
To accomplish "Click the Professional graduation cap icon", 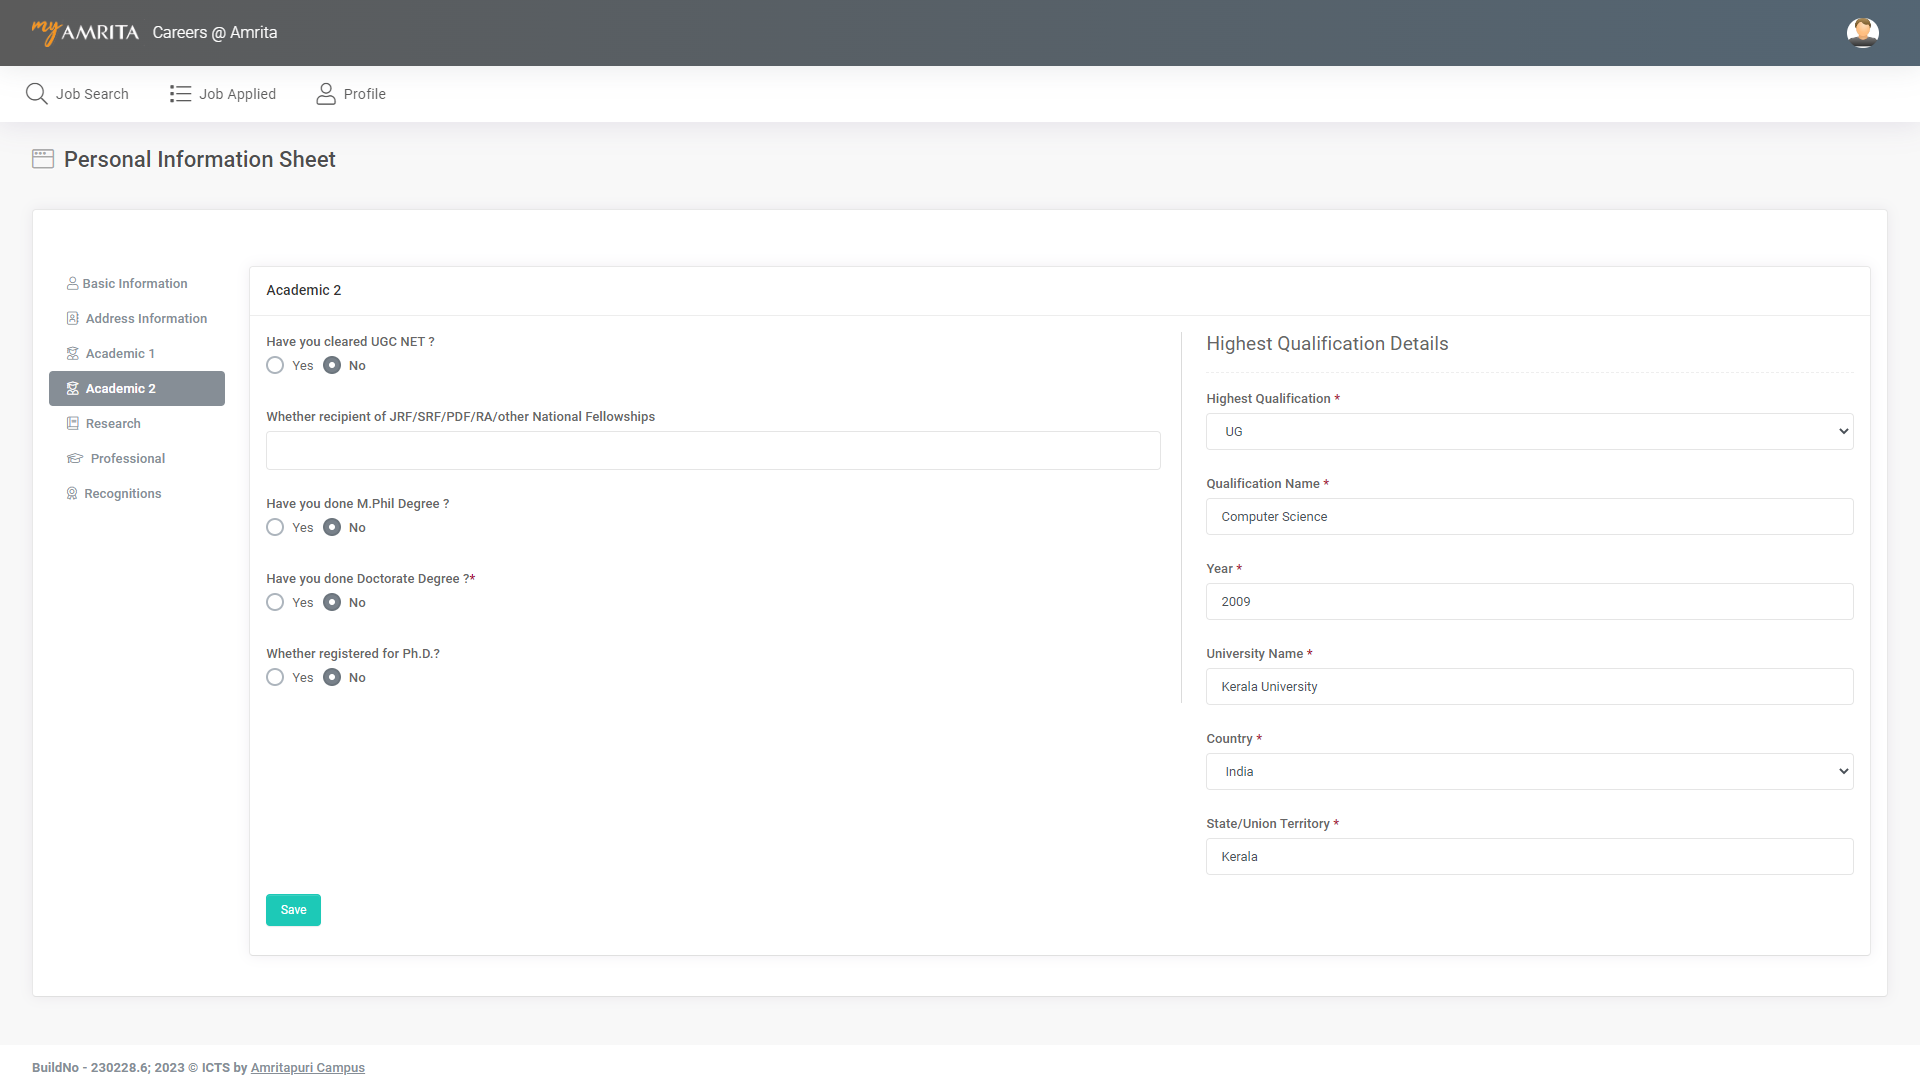I will click(74, 459).
